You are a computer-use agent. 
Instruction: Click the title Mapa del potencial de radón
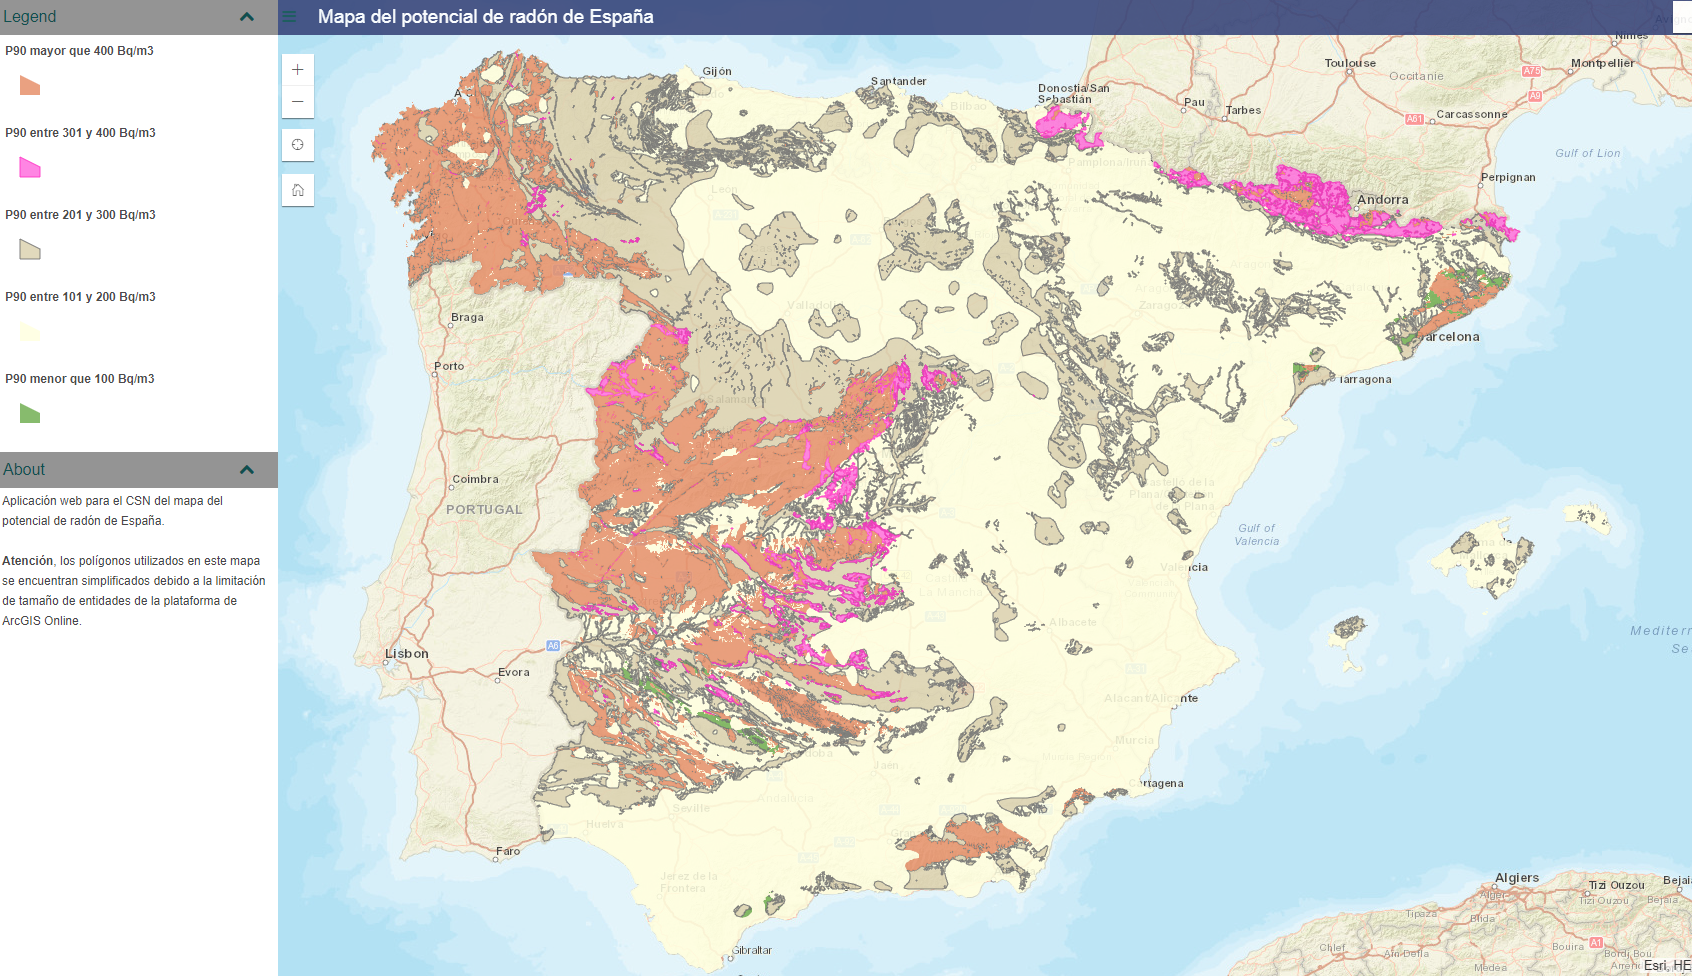pos(485,16)
